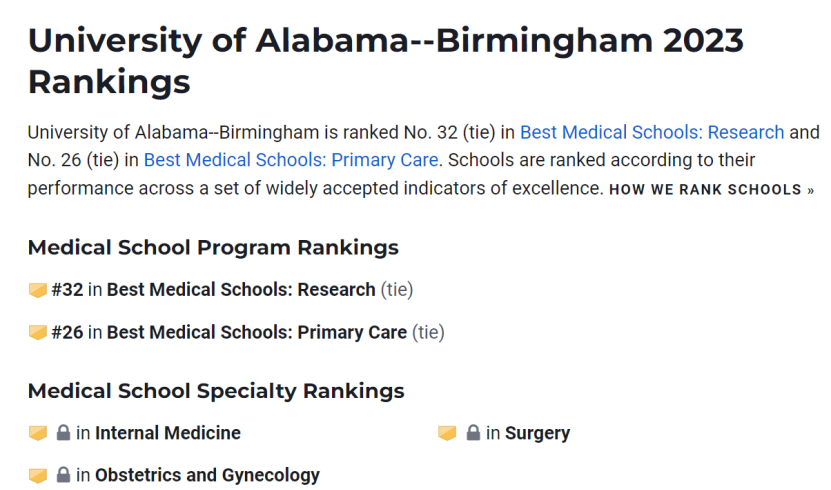The image size is (831, 490).
Task: Follow the HOW WE RANK SCHOOLS link
Action: tap(711, 190)
